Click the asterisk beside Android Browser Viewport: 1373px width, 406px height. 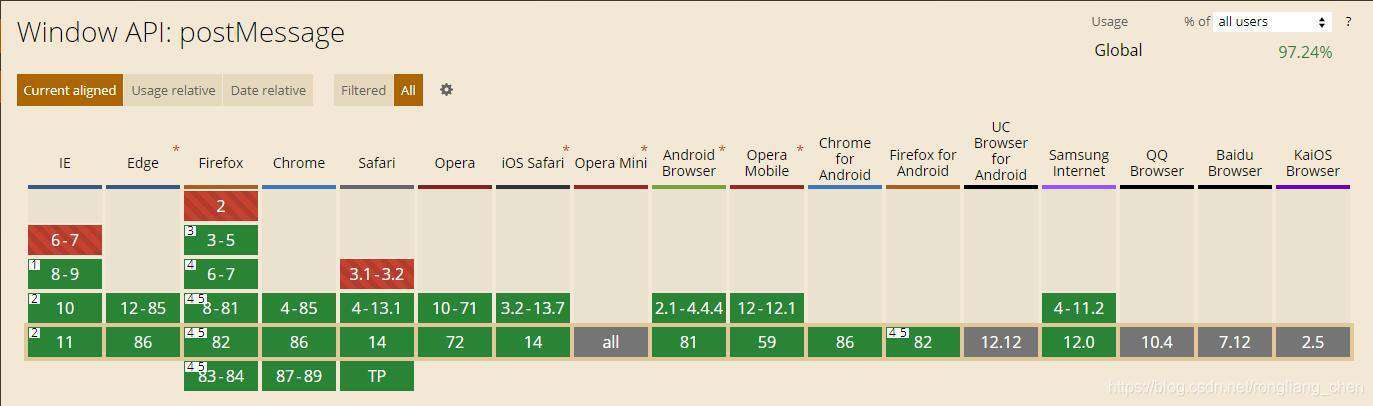722,150
